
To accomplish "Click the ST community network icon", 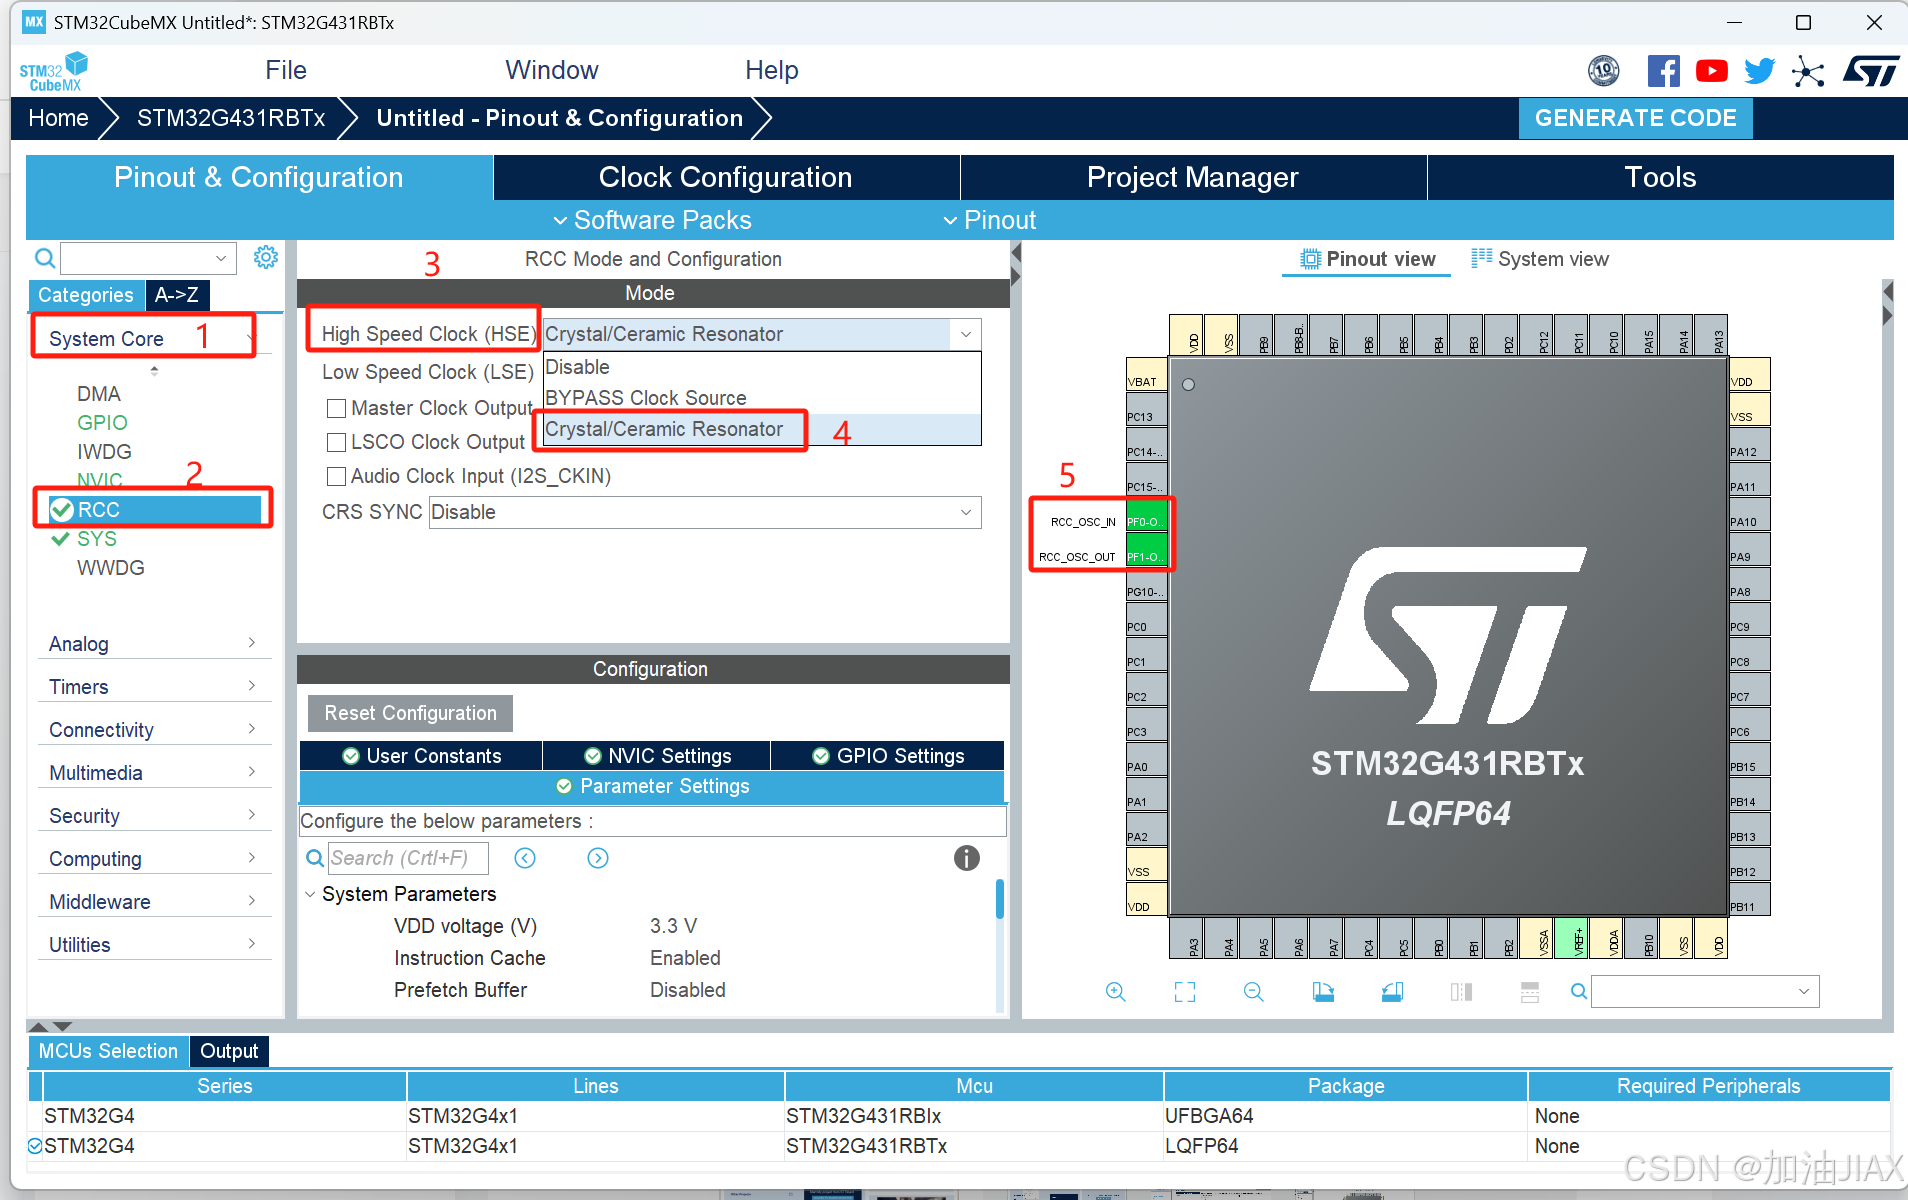I will (x=1808, y=71).
